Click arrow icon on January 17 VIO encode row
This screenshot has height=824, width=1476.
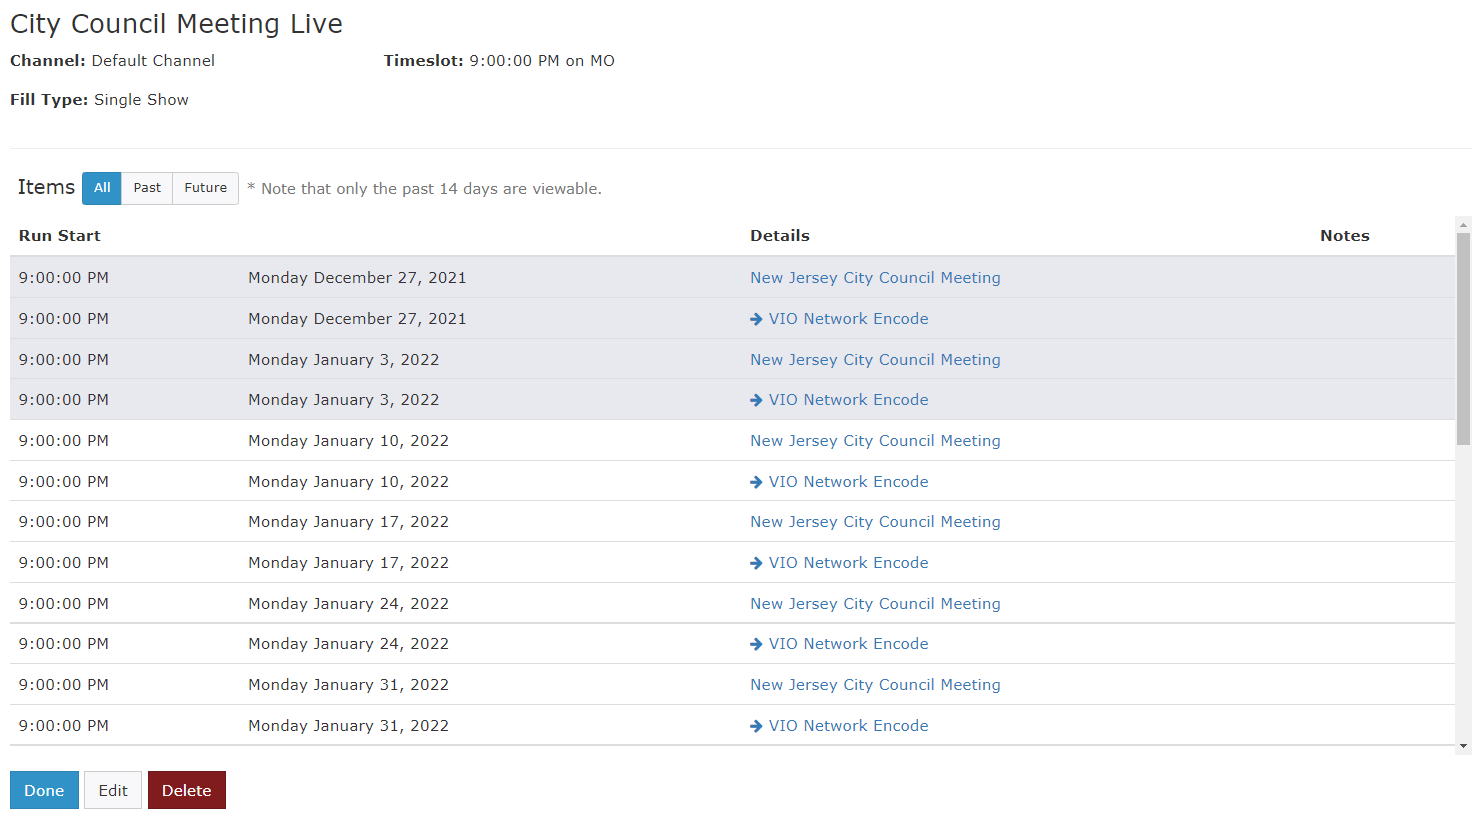tap(756, 563)
